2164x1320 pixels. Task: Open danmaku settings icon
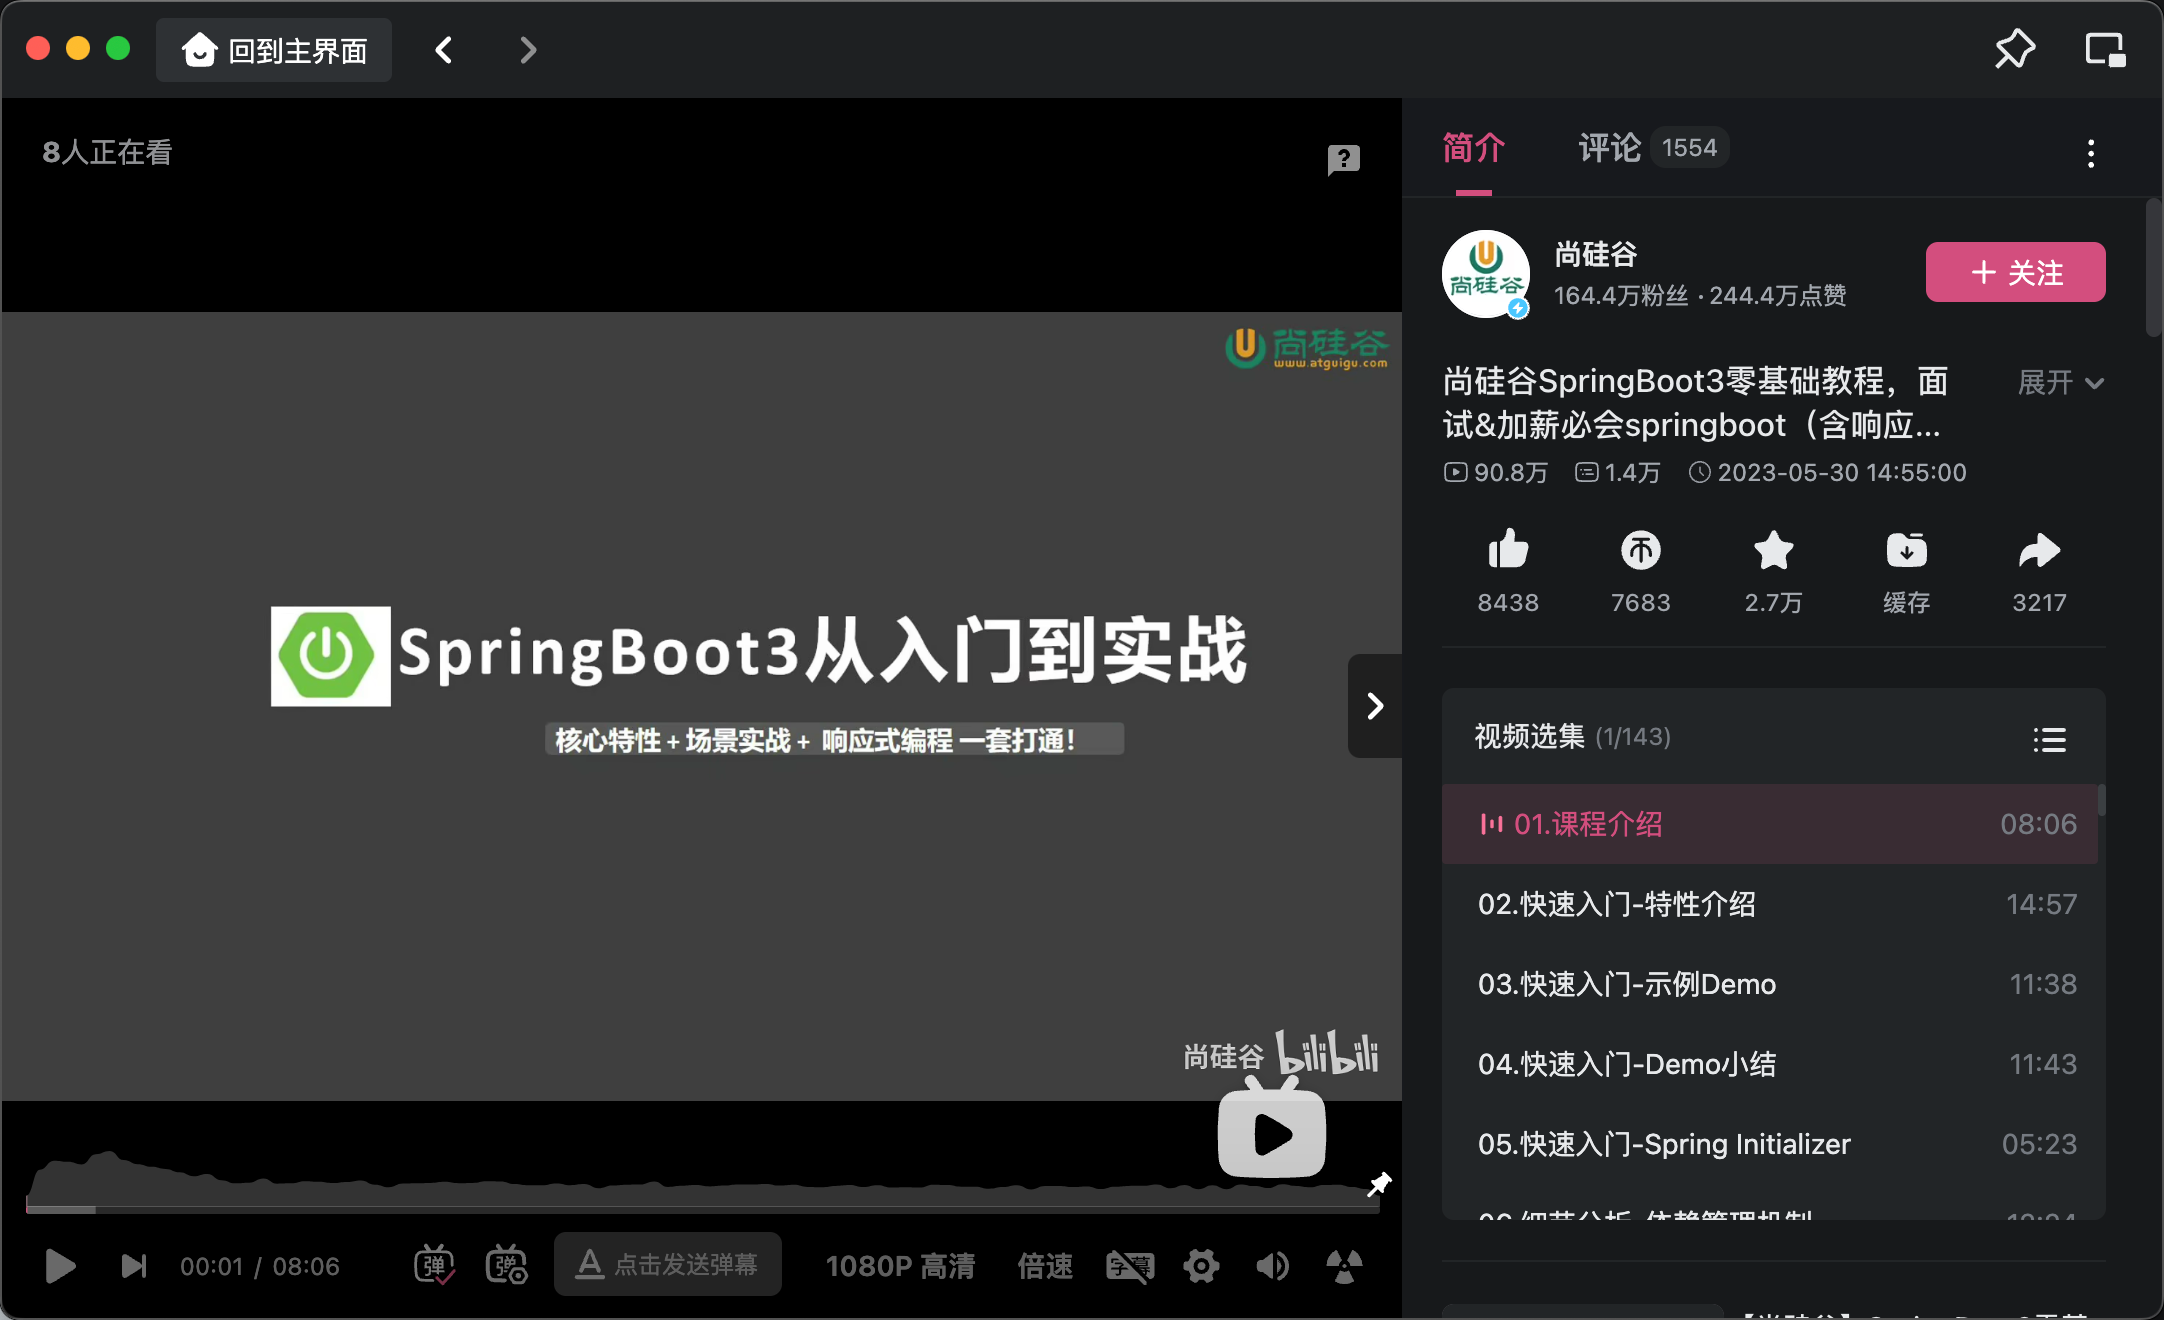[x=506, y=1266]
